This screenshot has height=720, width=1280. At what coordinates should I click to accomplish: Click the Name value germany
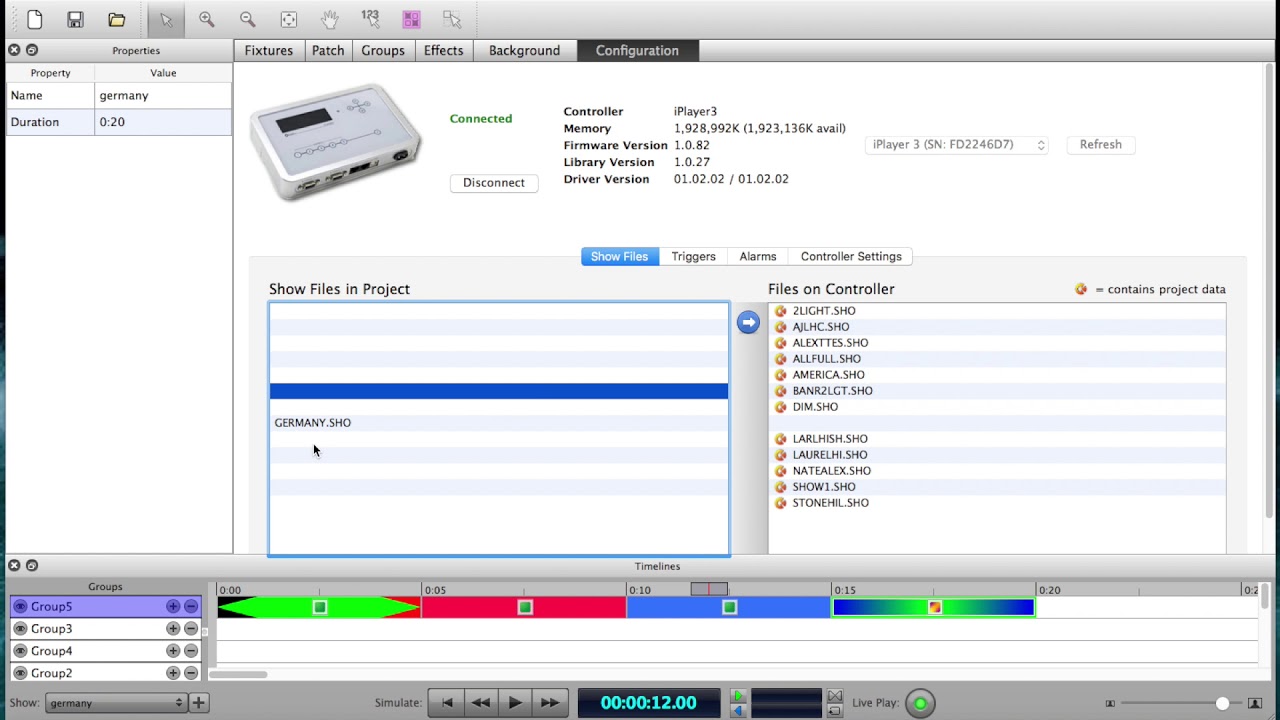pos(164,96)
